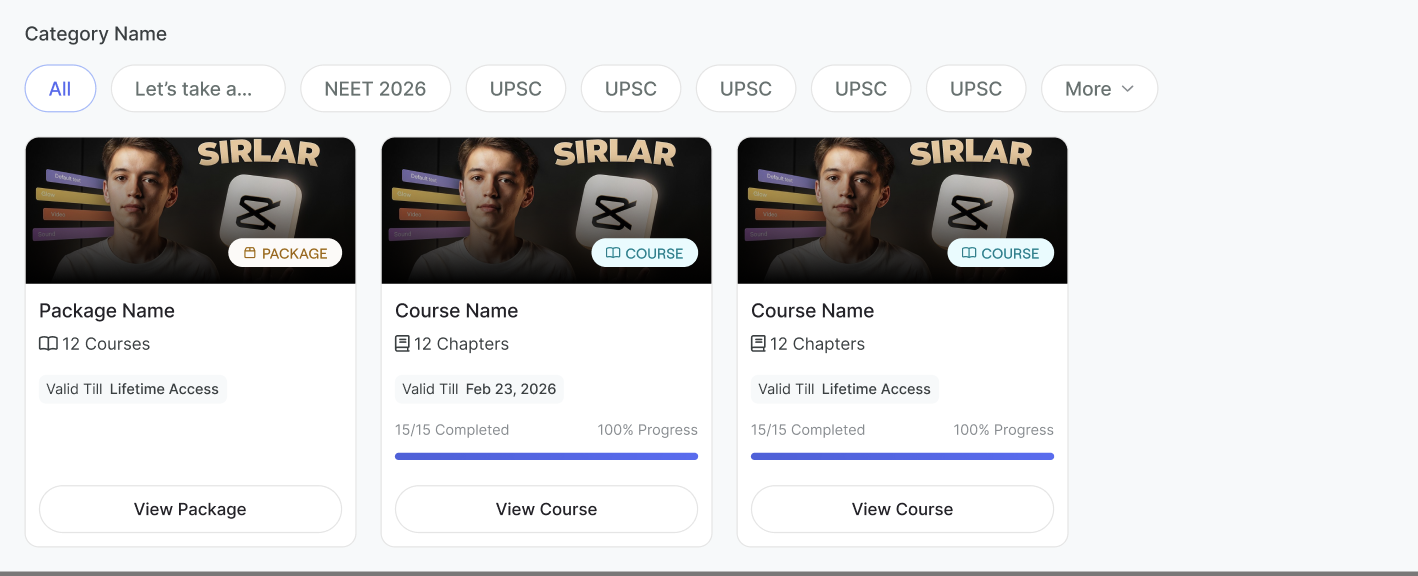The image size is (1418, 576).
Task: Select the All category filter
Action: (60, 89)
